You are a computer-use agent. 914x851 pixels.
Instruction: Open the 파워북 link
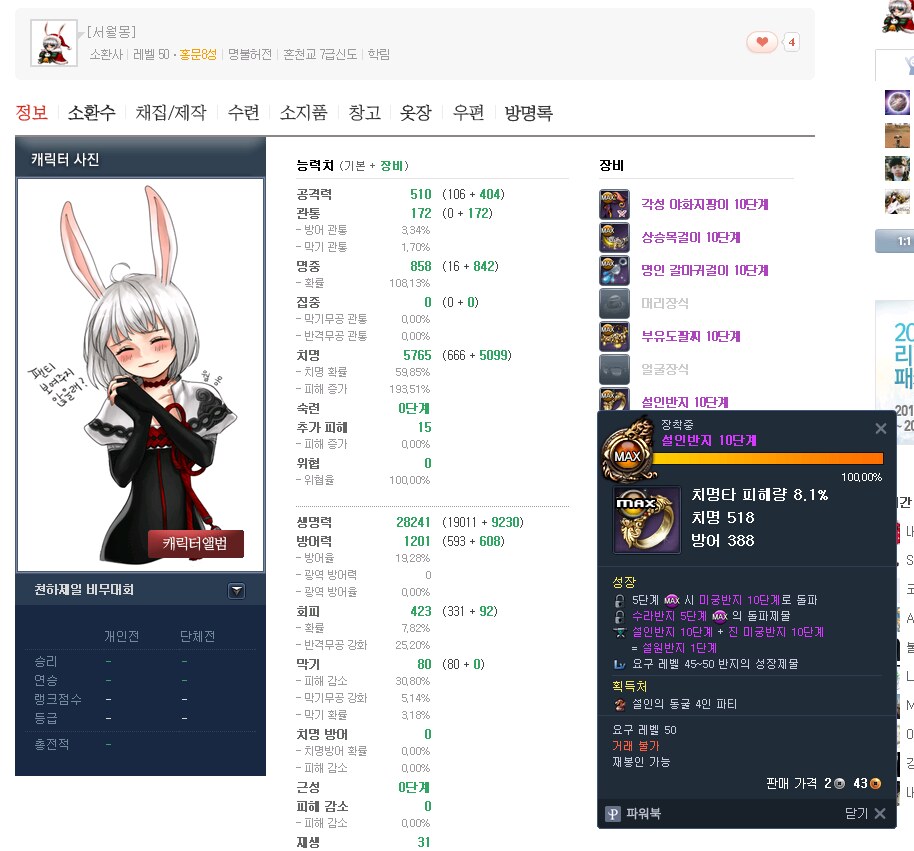coord(640,814)
